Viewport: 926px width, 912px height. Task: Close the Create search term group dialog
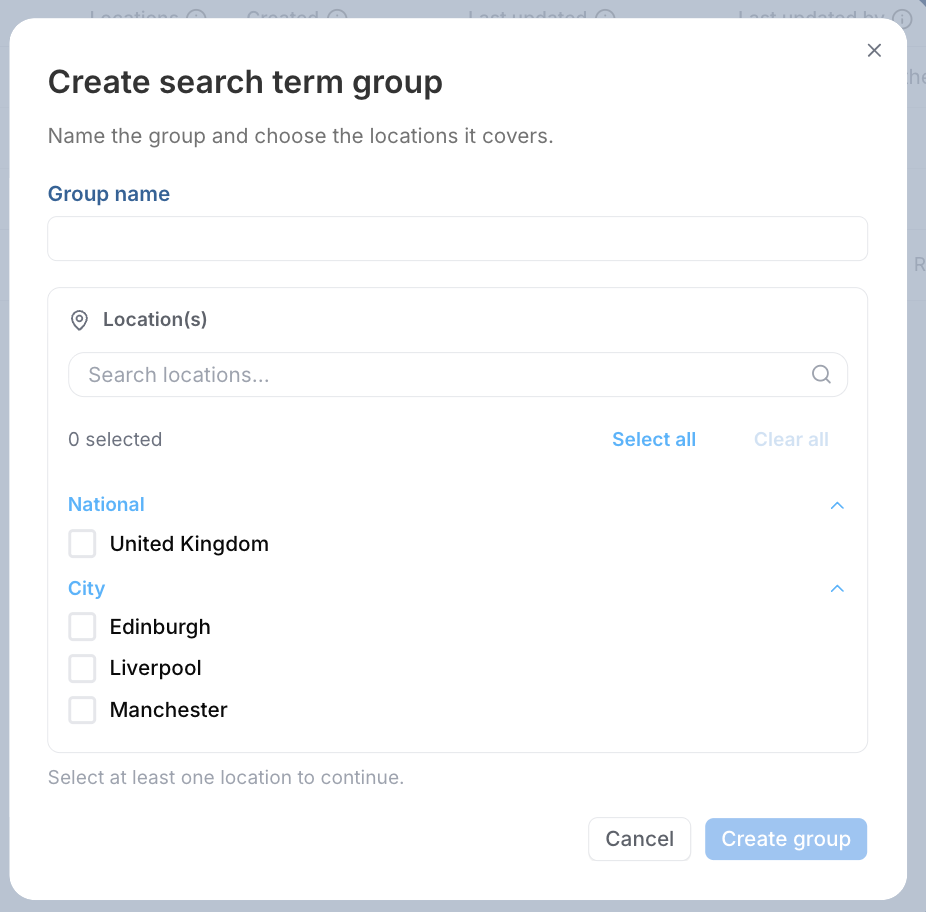click(x=874, y=50)
